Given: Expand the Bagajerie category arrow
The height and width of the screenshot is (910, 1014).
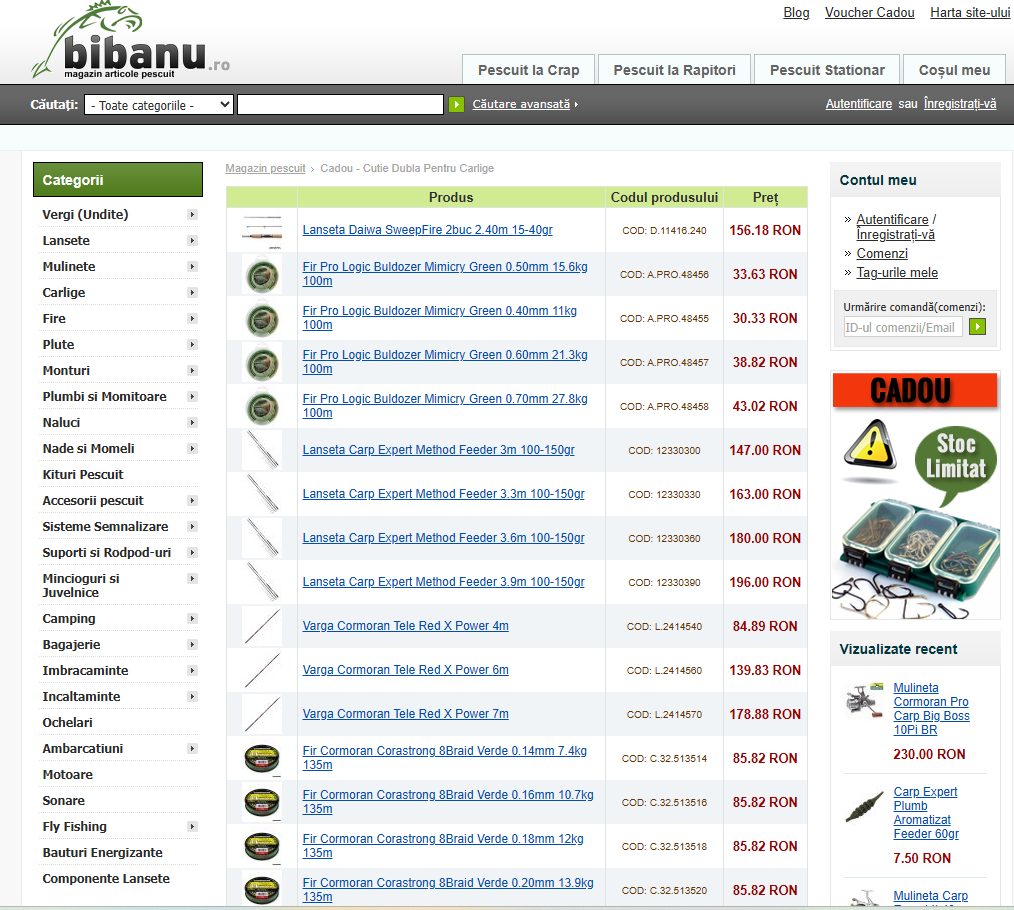Looking at the screenshot, I should pyautogui.click(x=192, y=645).
